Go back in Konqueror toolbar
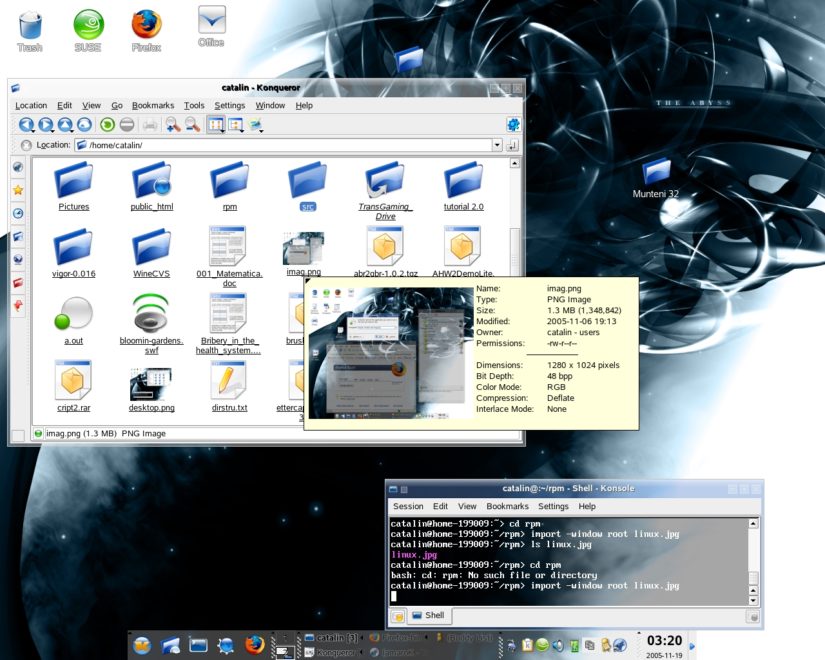Viewport: 825px width, 660px height. pyautogui.click(x=26, y=125)
